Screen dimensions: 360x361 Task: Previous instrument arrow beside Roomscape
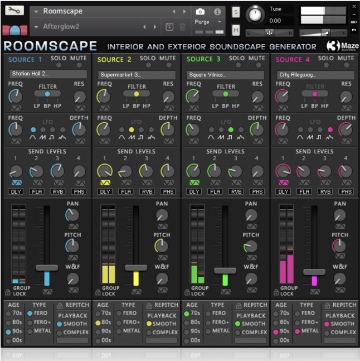(174, 12)
